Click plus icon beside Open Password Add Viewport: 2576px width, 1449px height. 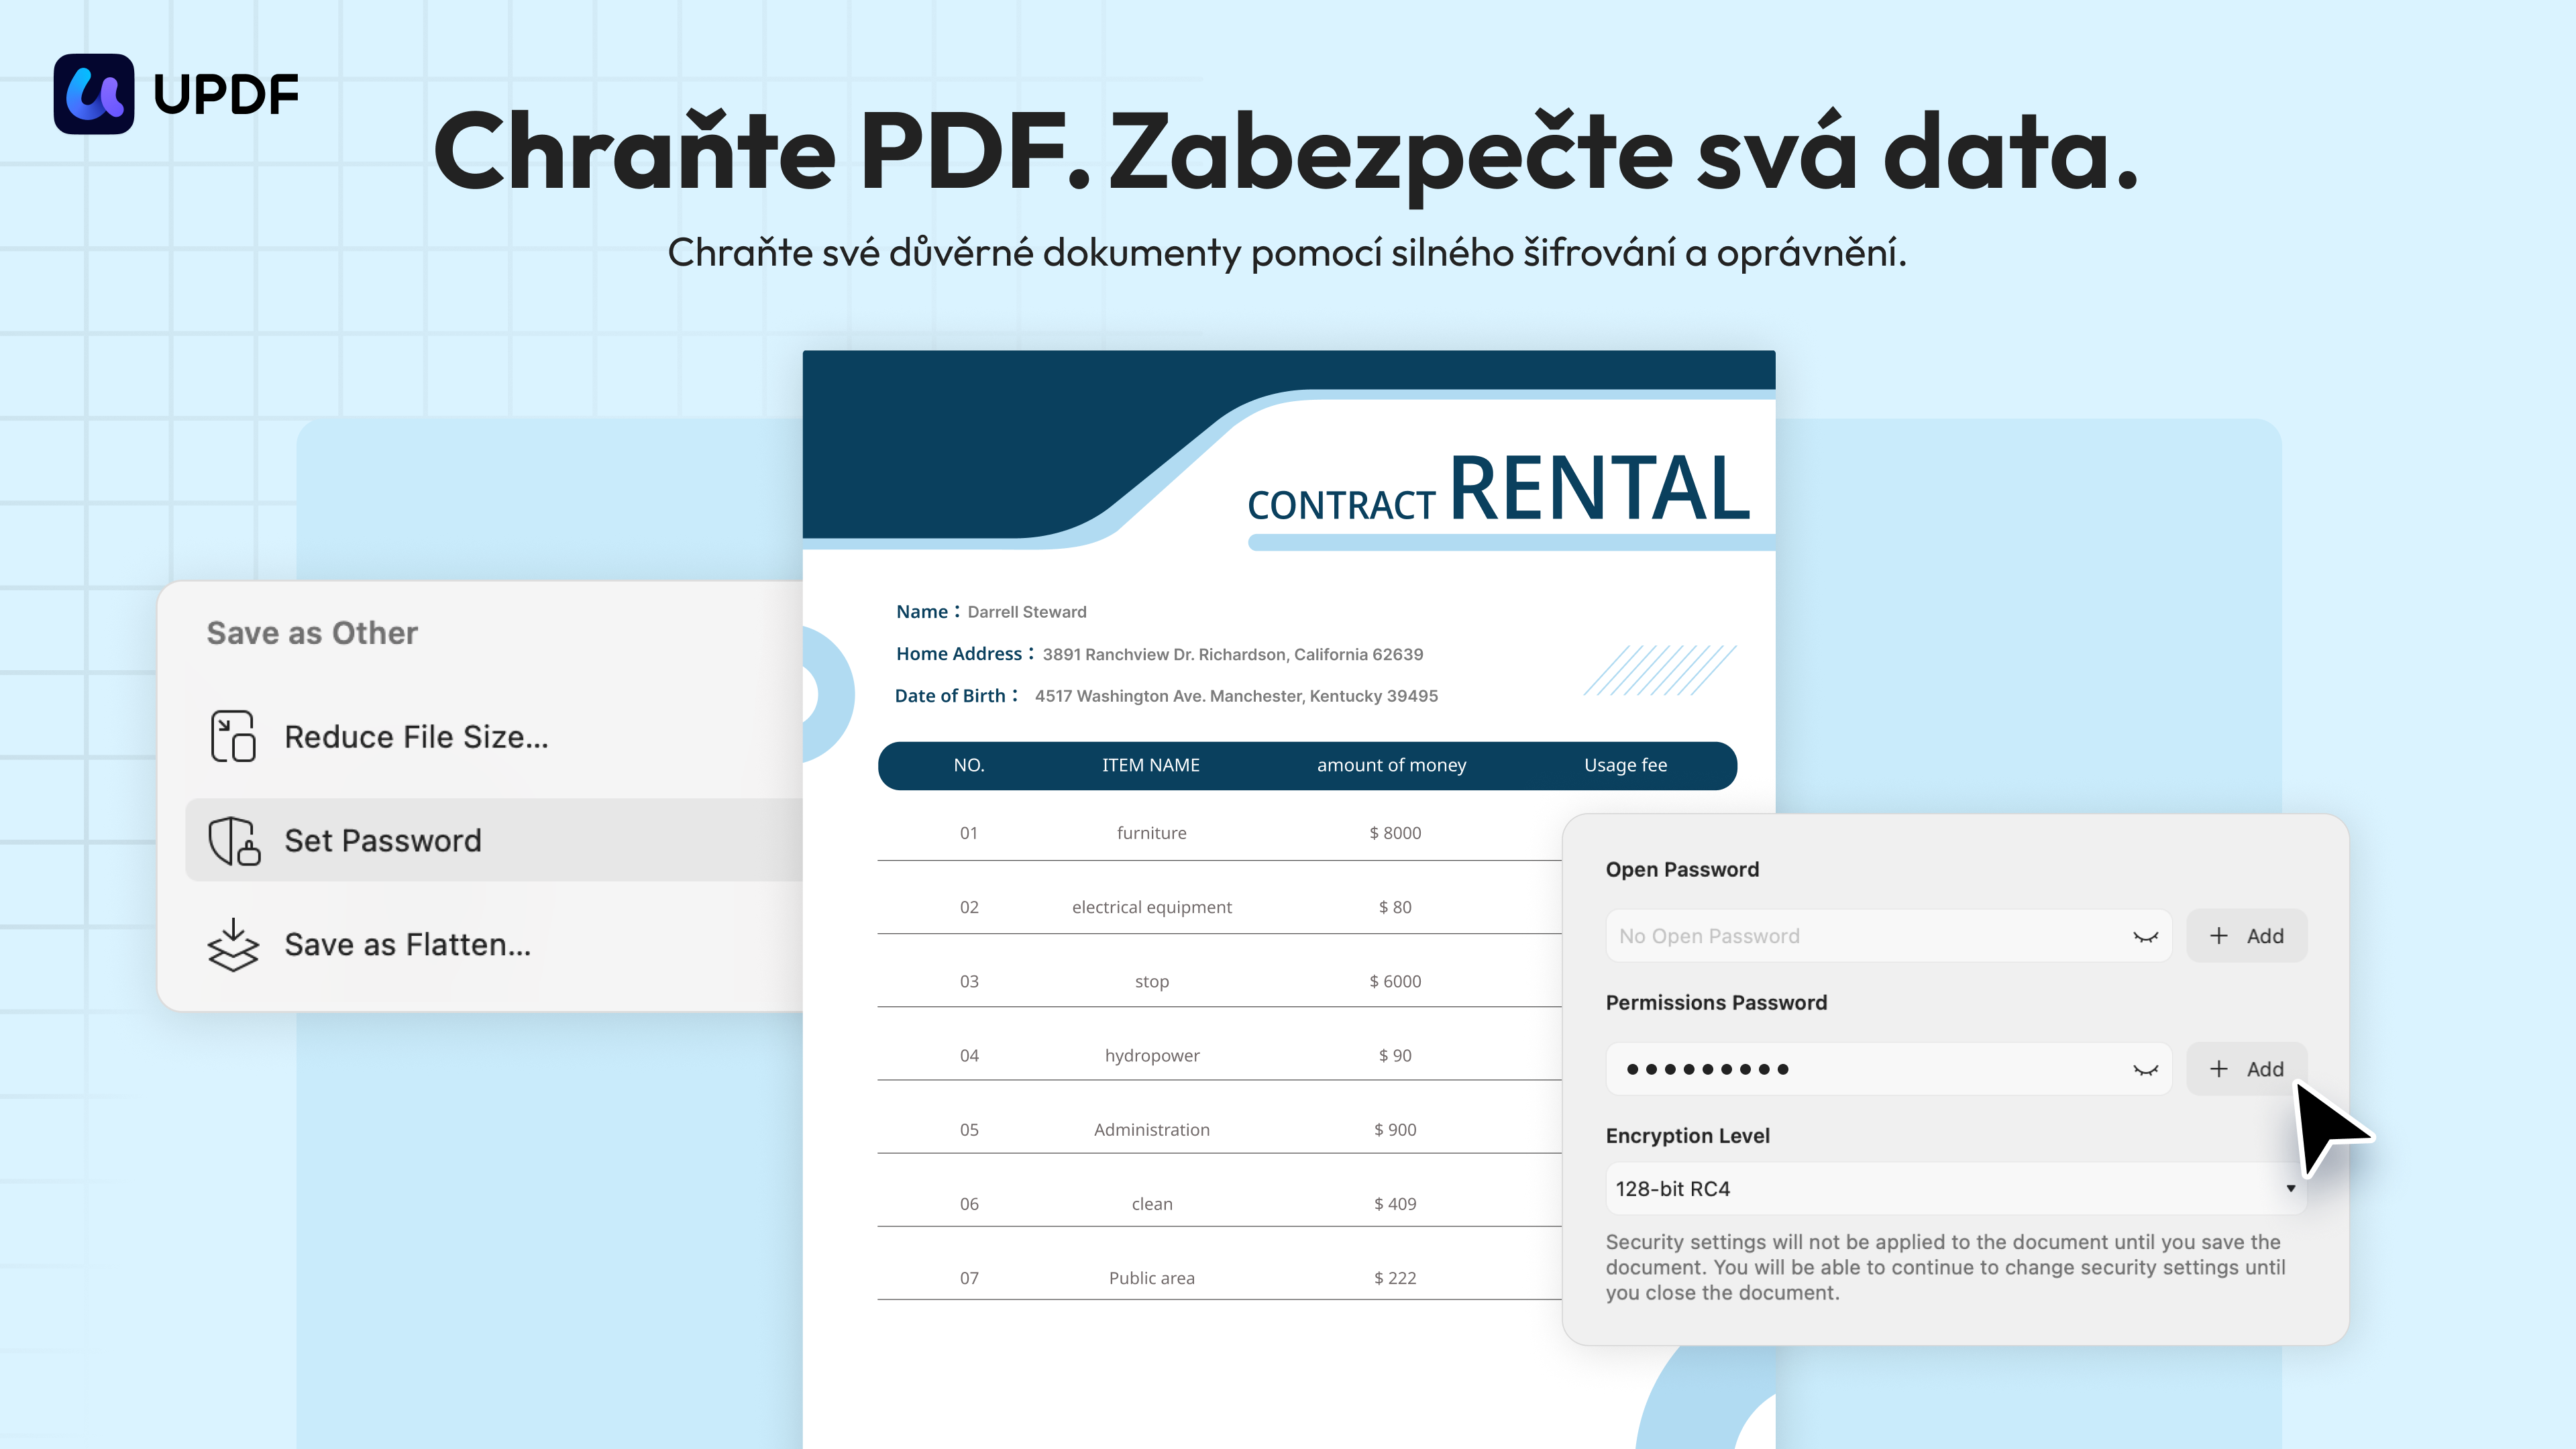tap(2218, 936)
